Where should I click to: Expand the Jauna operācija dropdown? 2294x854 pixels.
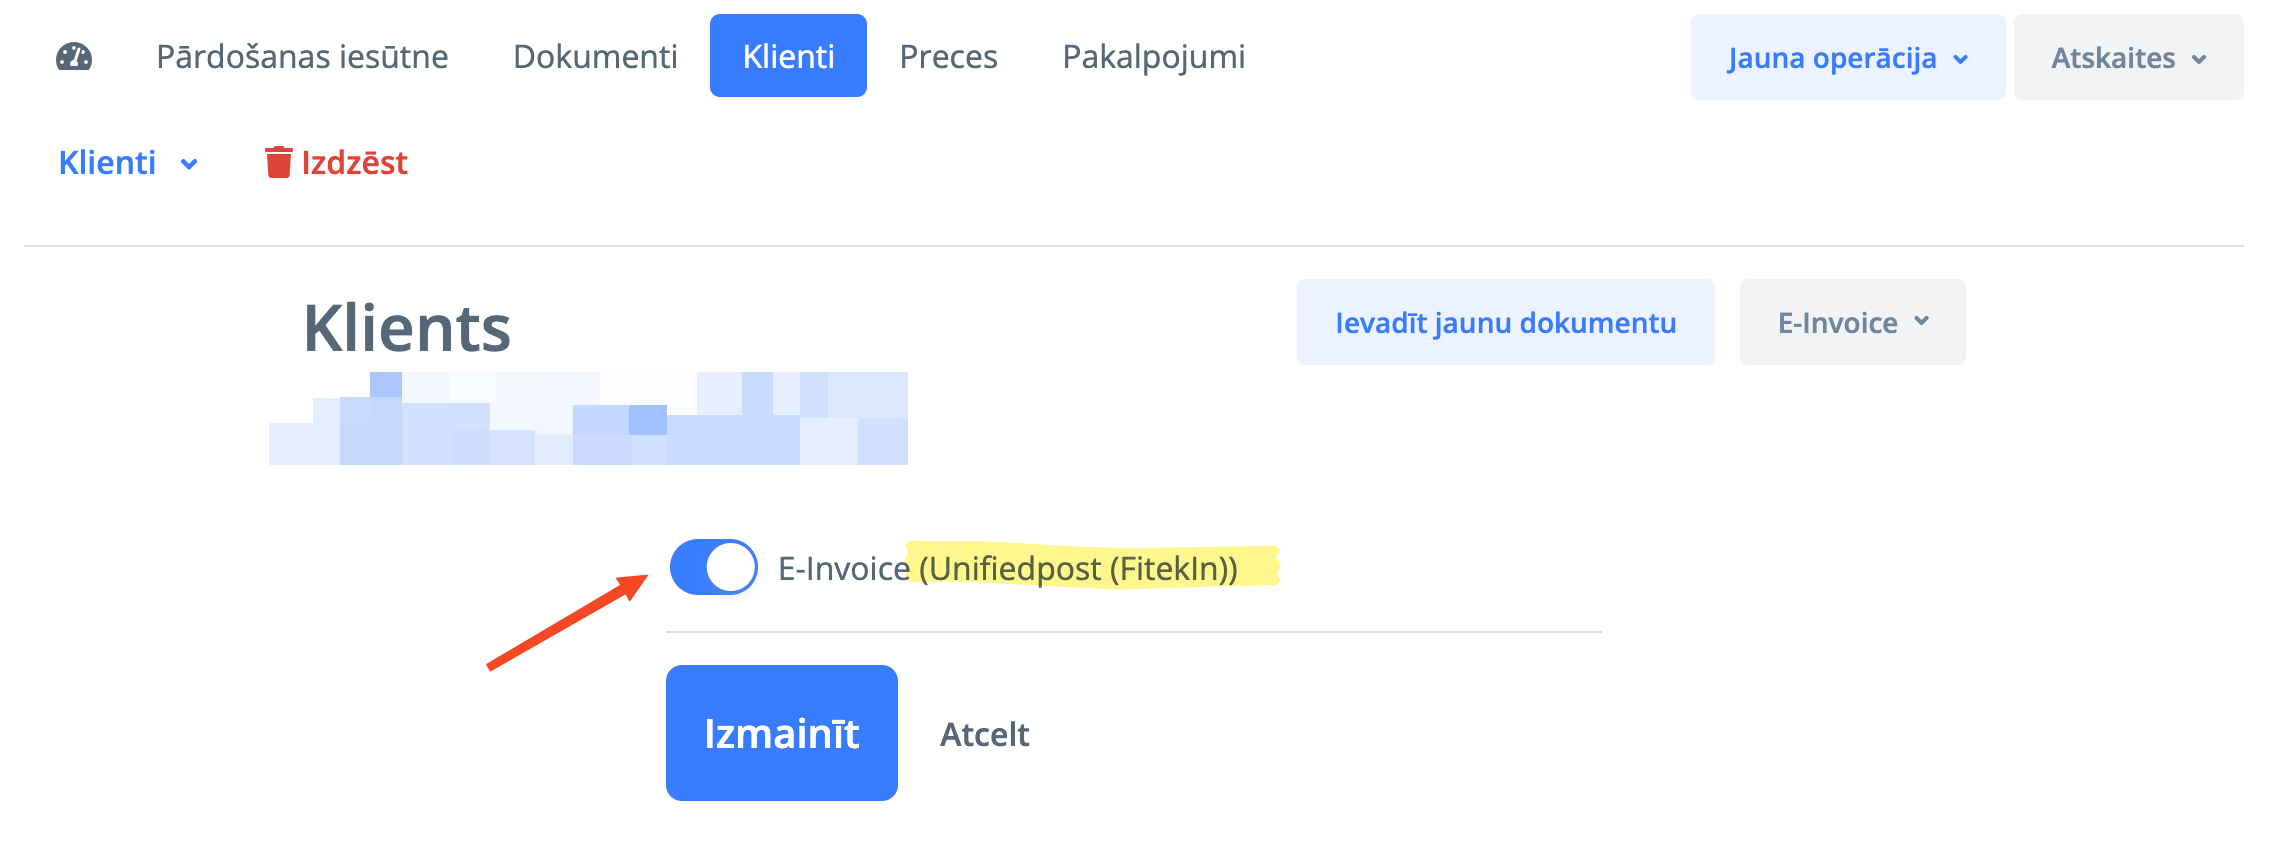1847,58
